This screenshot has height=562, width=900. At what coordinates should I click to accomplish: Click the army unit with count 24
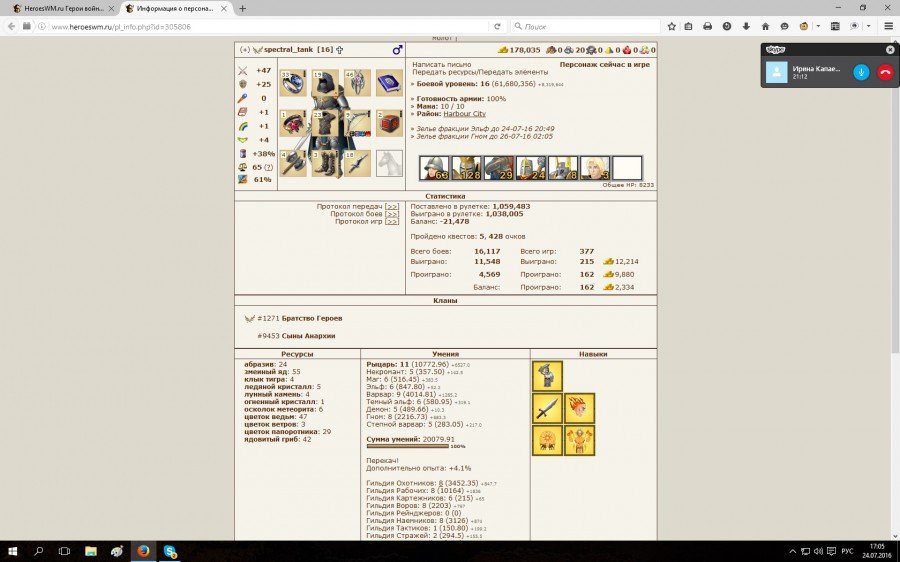530,168
